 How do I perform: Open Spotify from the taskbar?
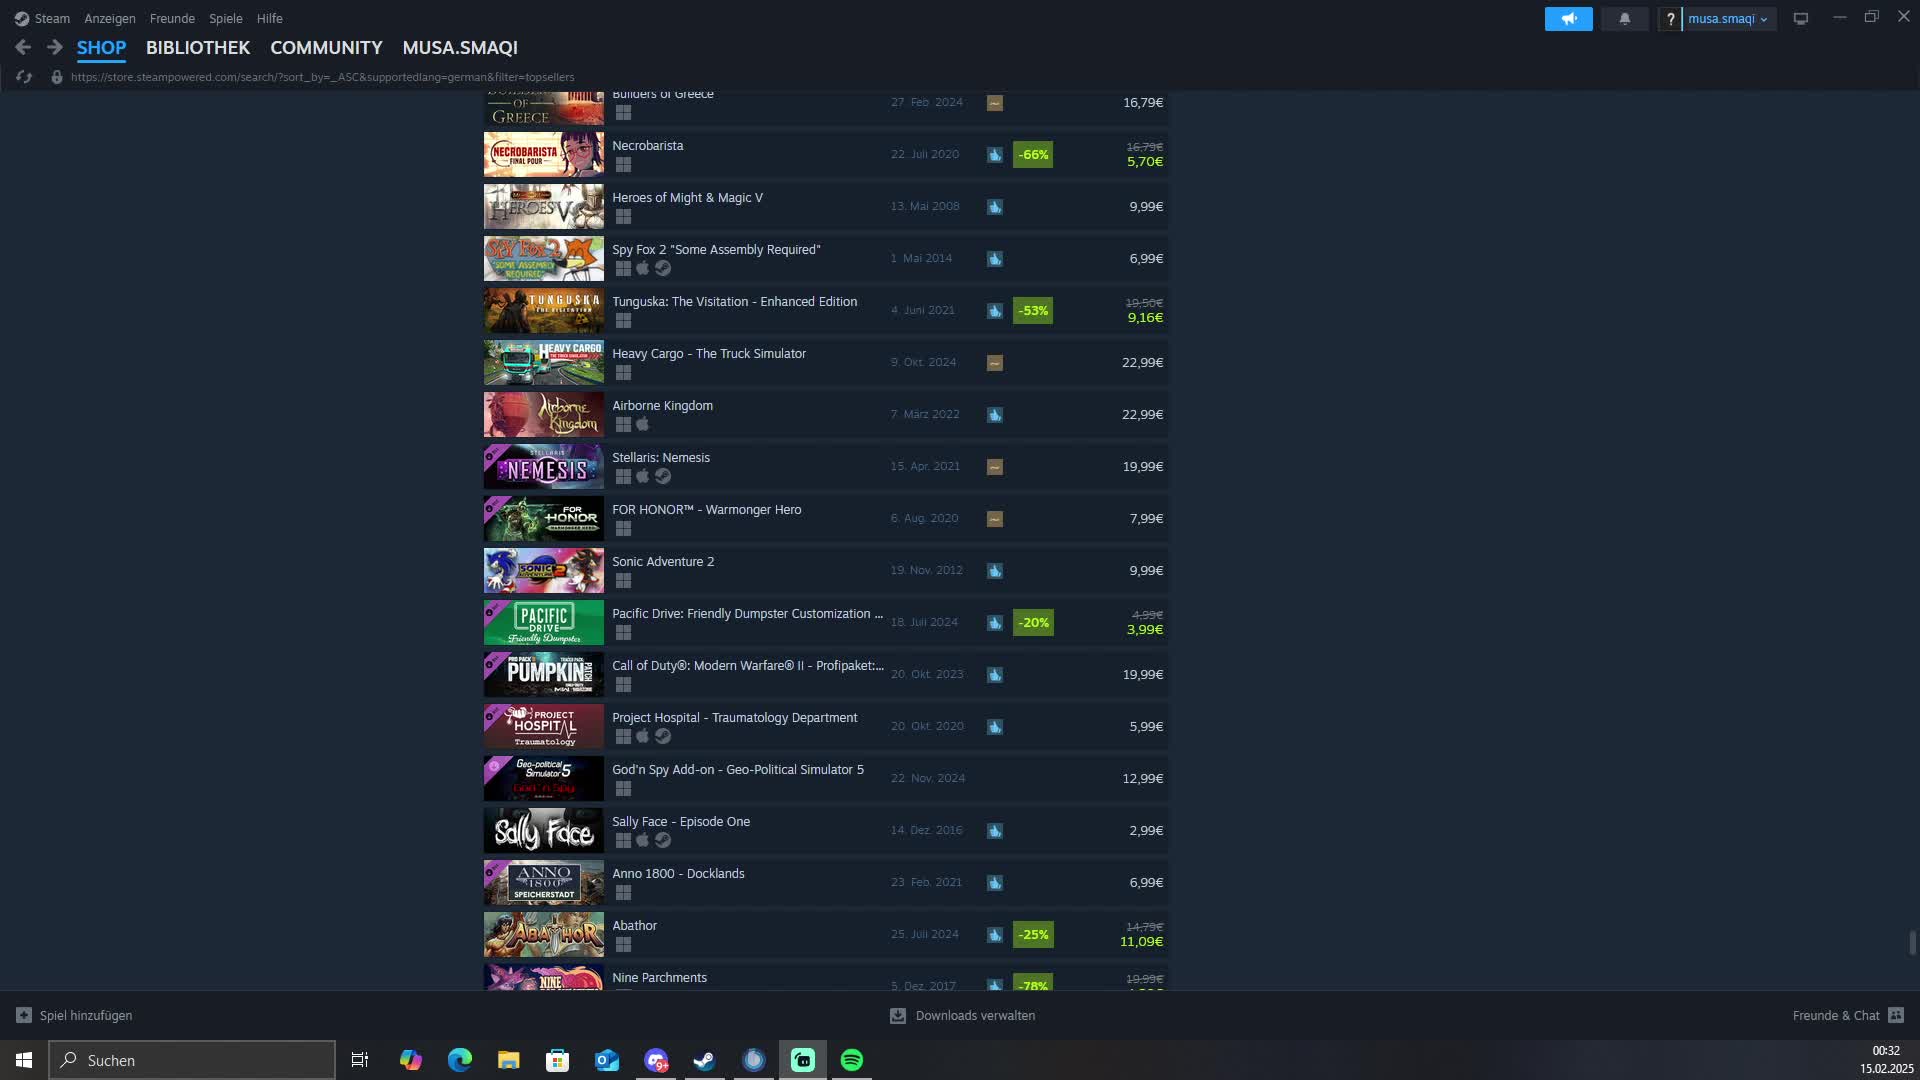[x=852, y=1060]
